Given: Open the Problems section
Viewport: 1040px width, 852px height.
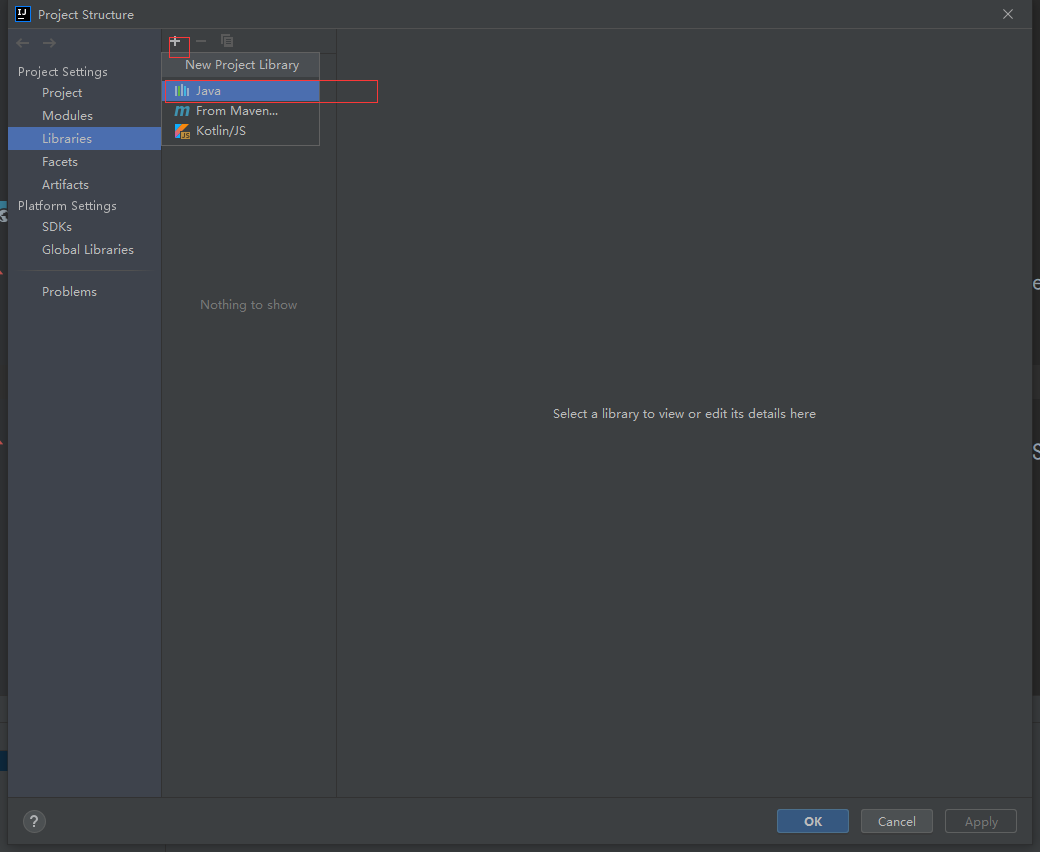Looking at the screenshot, I should tap(69, 291).
